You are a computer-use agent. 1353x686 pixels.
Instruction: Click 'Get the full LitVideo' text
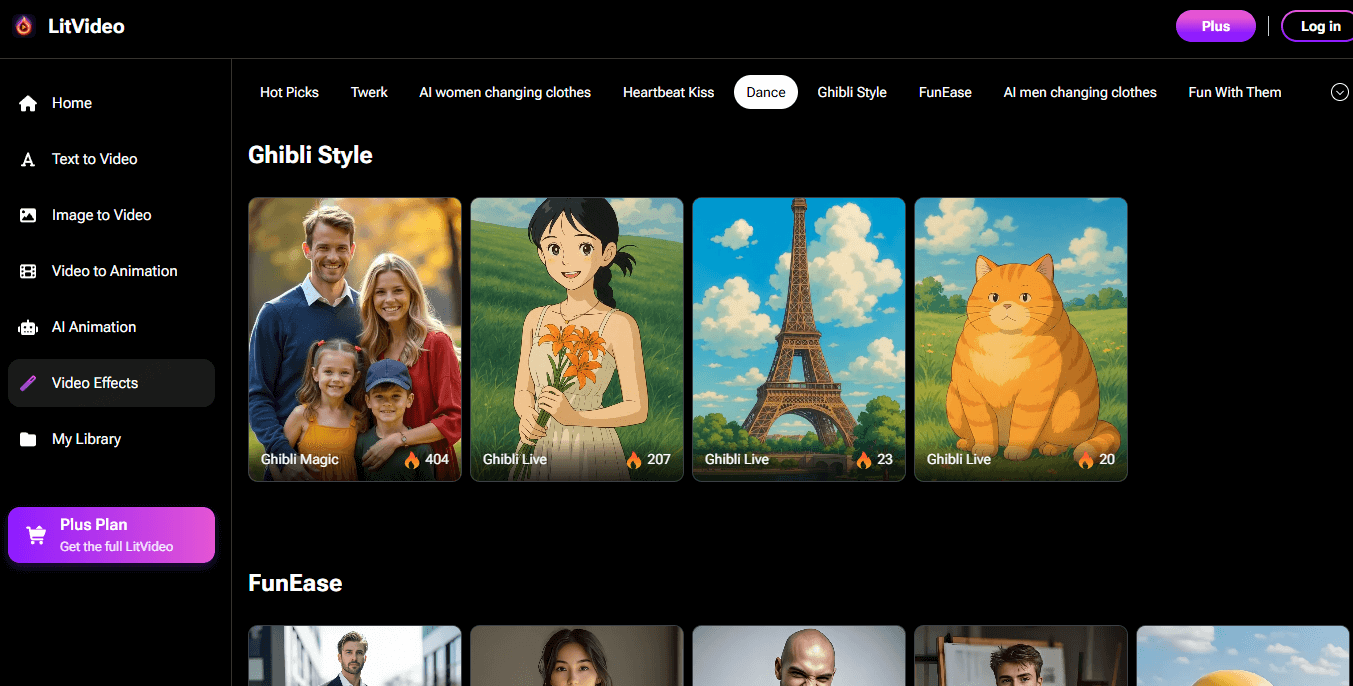[x=116, y=547]
